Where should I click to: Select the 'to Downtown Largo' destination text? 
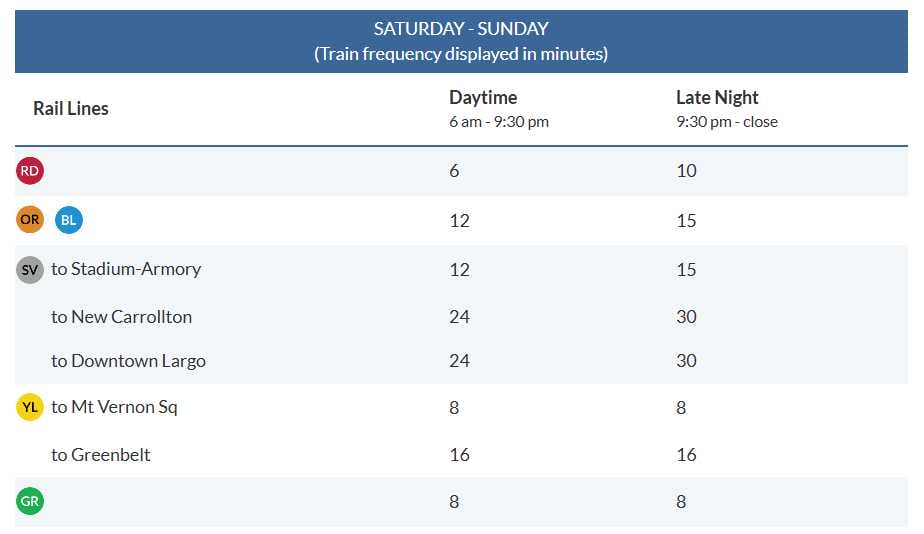coord(129,361)
